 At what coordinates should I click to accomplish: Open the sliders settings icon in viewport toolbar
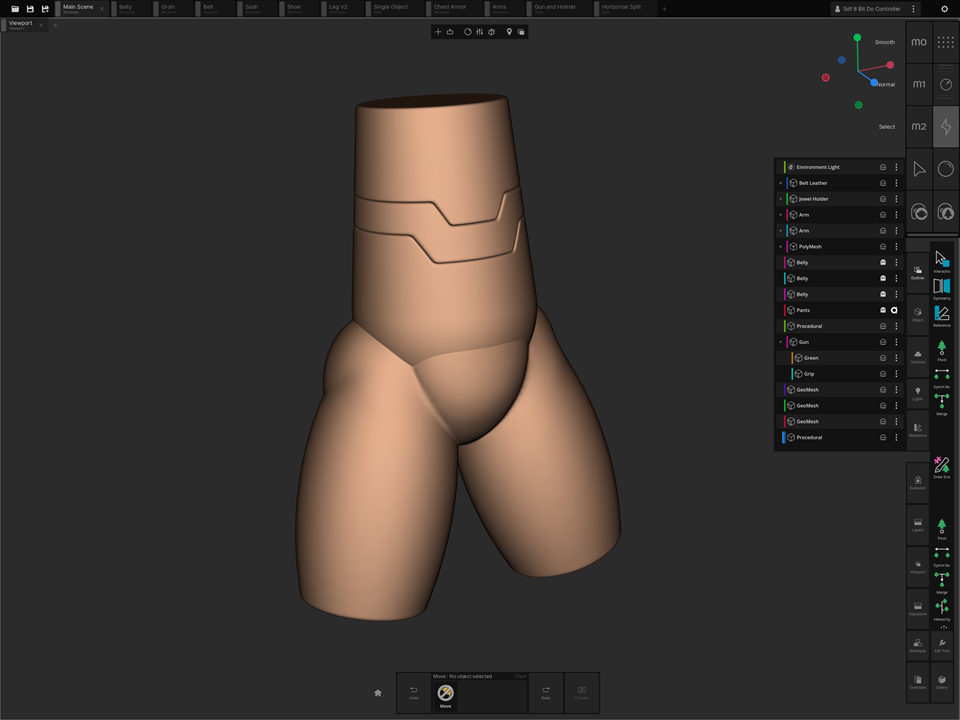479,32
